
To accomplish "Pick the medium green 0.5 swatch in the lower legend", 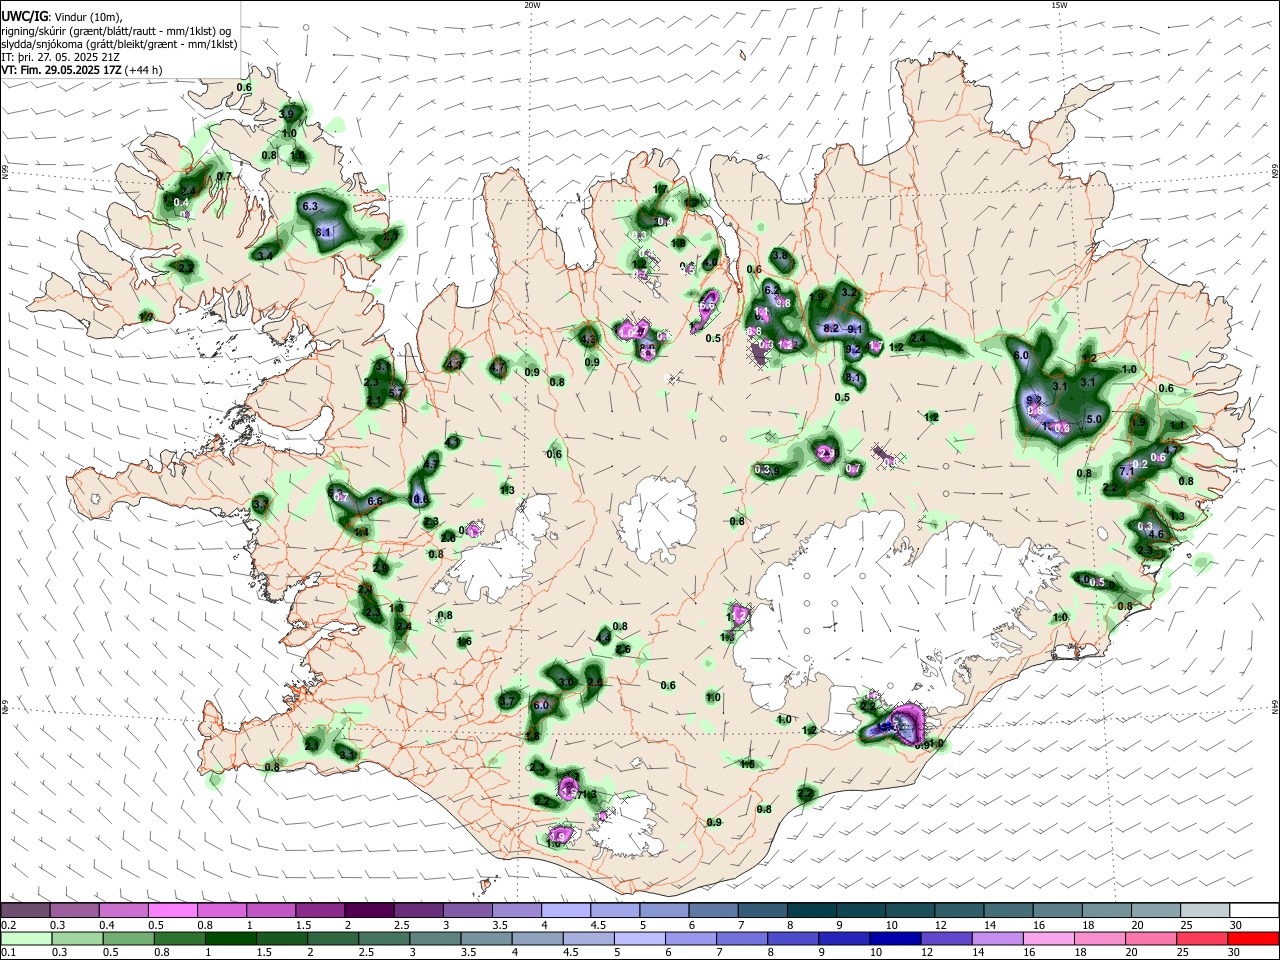I will (129, 938).
